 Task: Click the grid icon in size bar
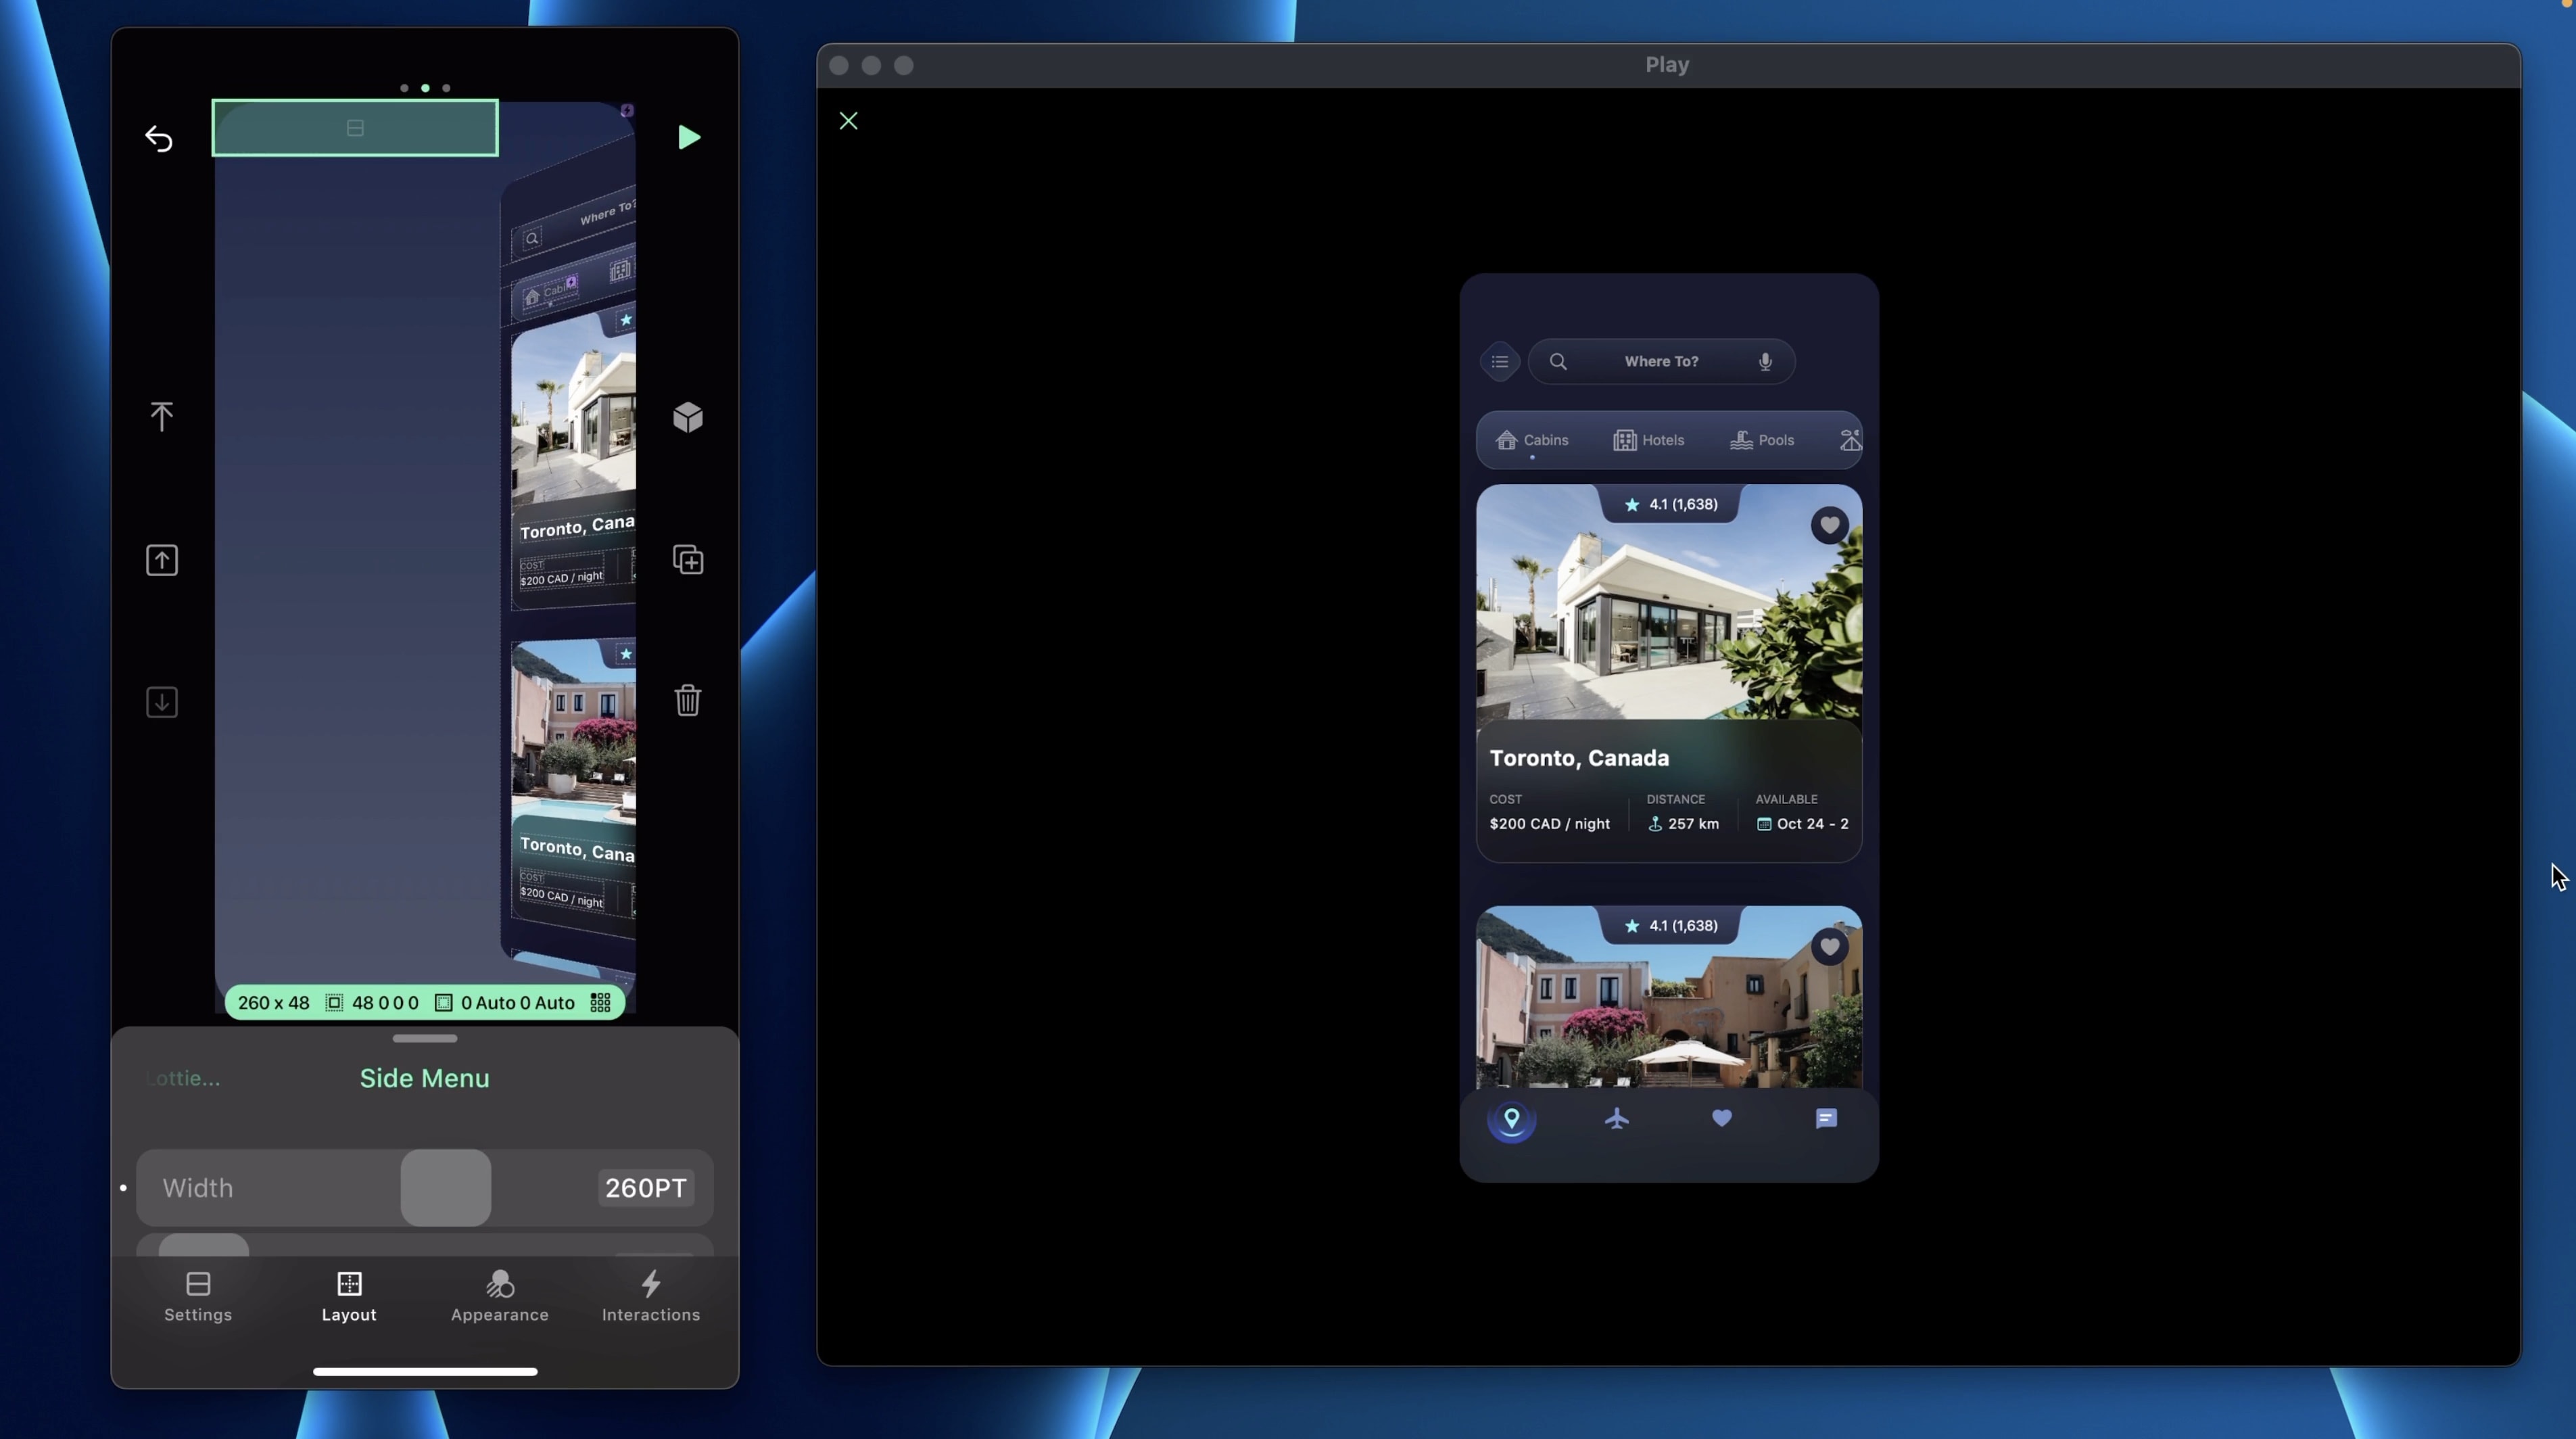pyautogui.click(x=600, y=1003)
